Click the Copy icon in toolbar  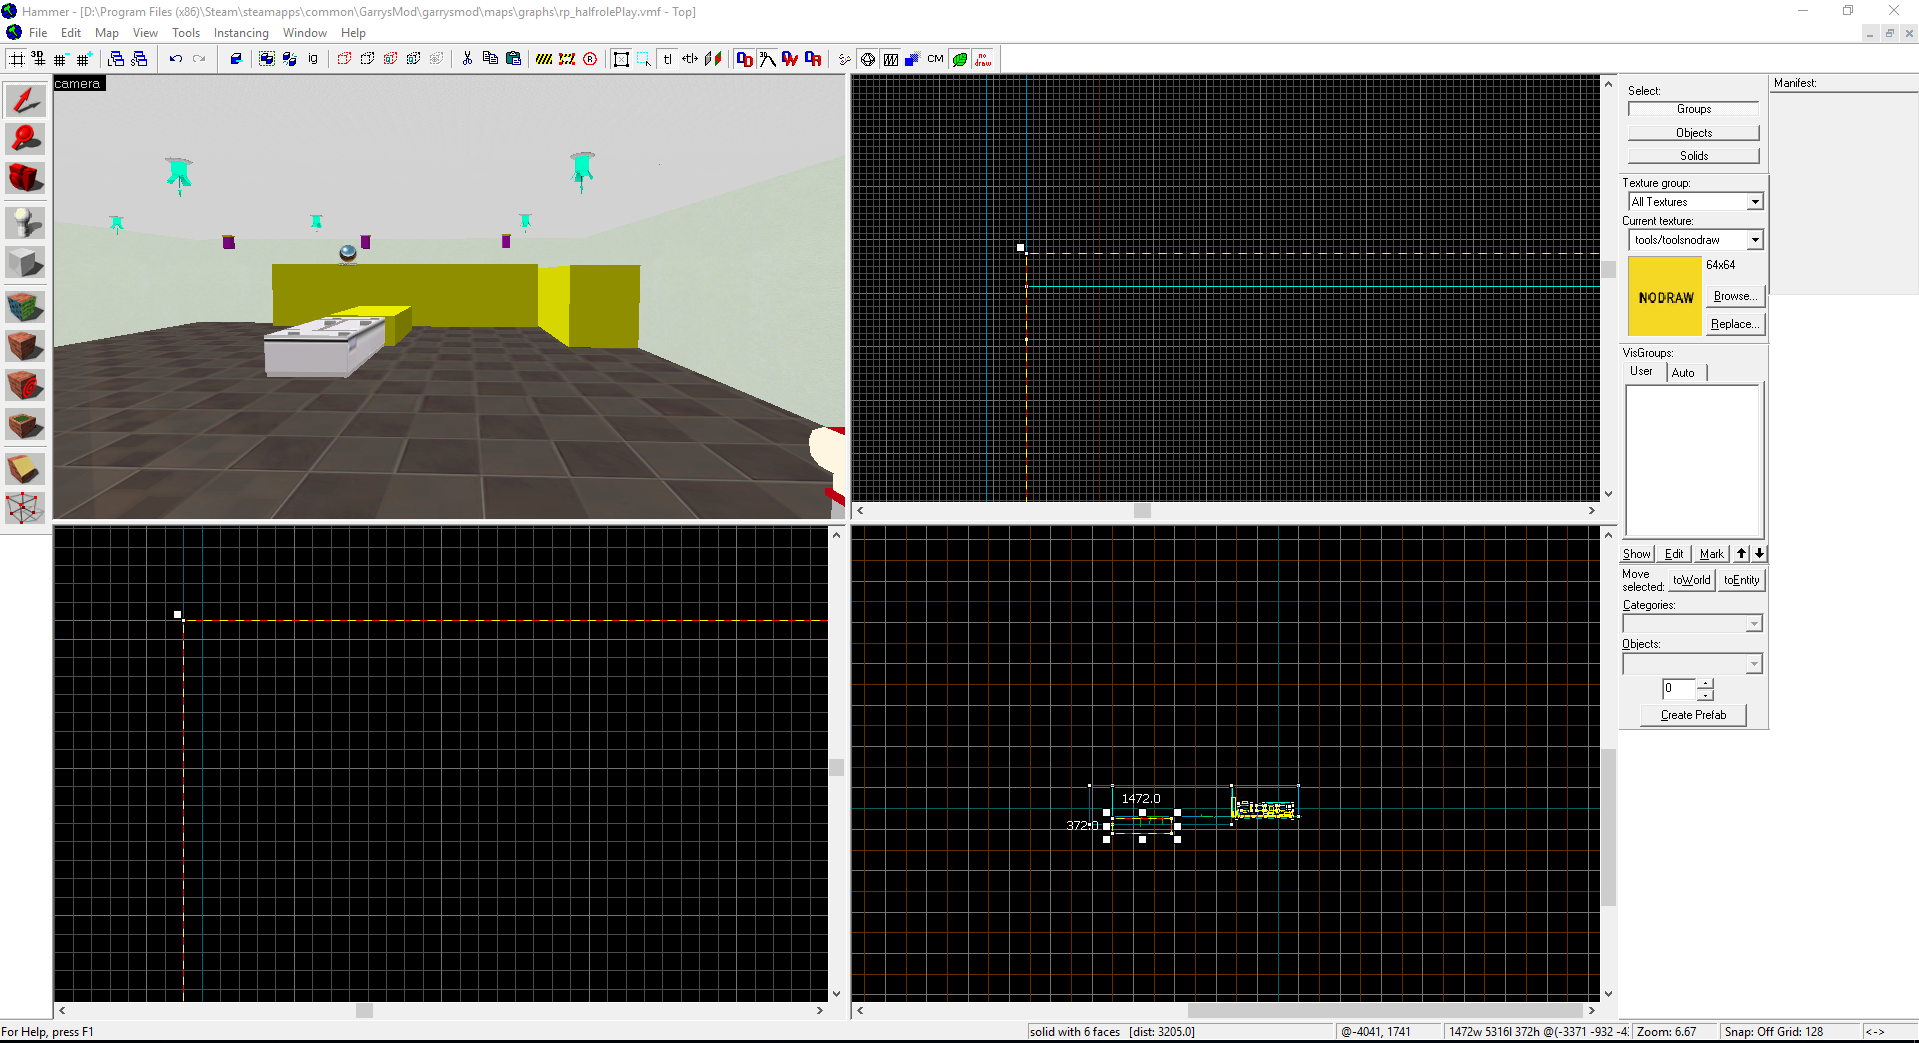coord(490,59)
